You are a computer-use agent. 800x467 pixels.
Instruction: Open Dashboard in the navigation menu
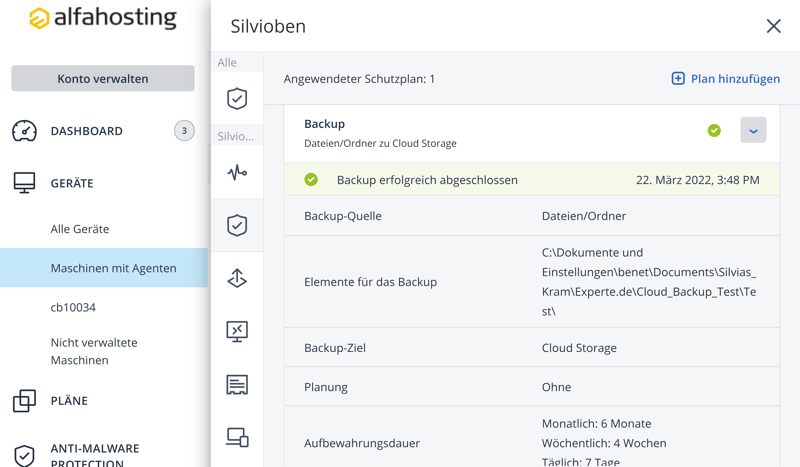[87, 131]
